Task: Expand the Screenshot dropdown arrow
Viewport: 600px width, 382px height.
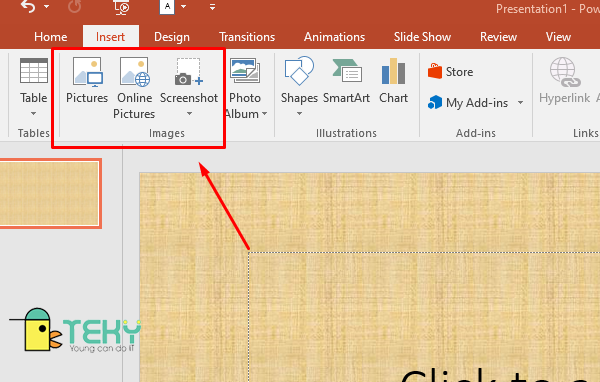Action: point(189,114)
